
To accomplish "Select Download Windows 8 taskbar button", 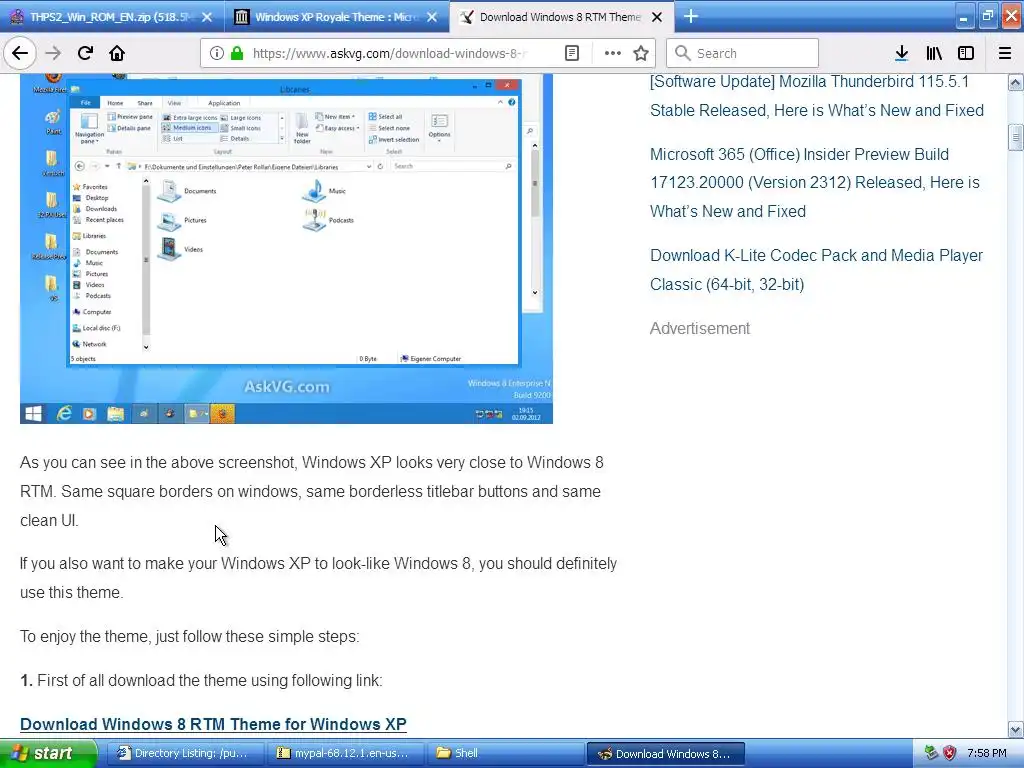I will pos(665,753).
